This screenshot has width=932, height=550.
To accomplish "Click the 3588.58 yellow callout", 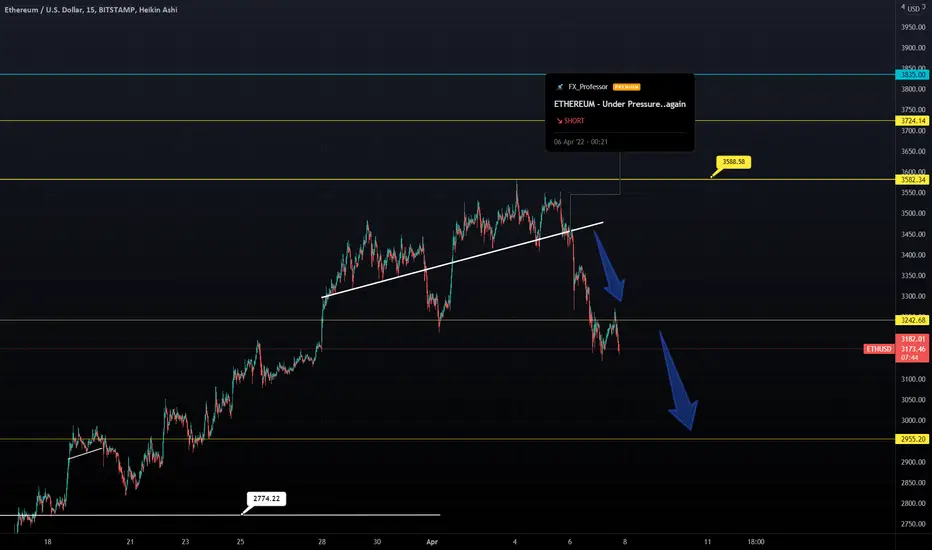I will tap(733, 162).
